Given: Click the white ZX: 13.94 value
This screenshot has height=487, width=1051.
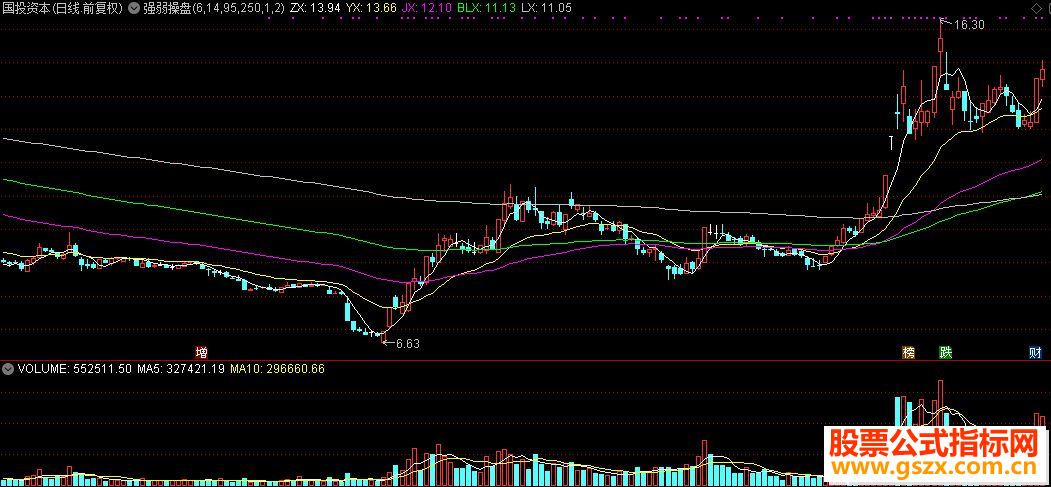Looking at the screenshot, I should coord(315,9).
